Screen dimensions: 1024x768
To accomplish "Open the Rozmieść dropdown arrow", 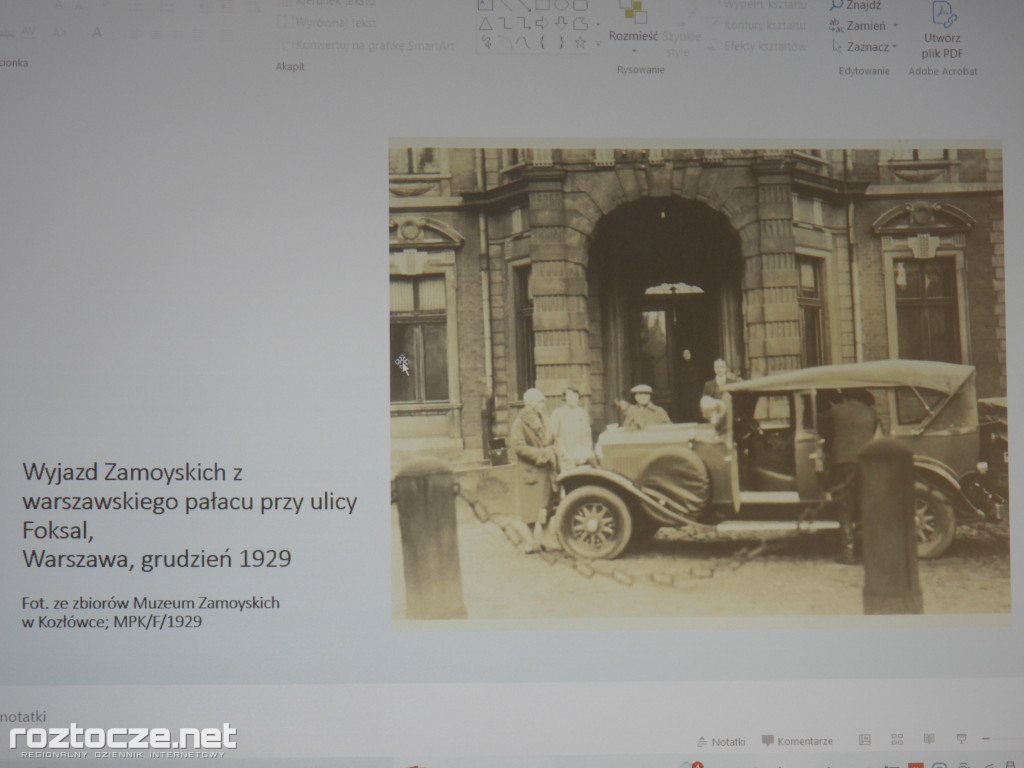I will pyautogui.click(x=633, y=50).
